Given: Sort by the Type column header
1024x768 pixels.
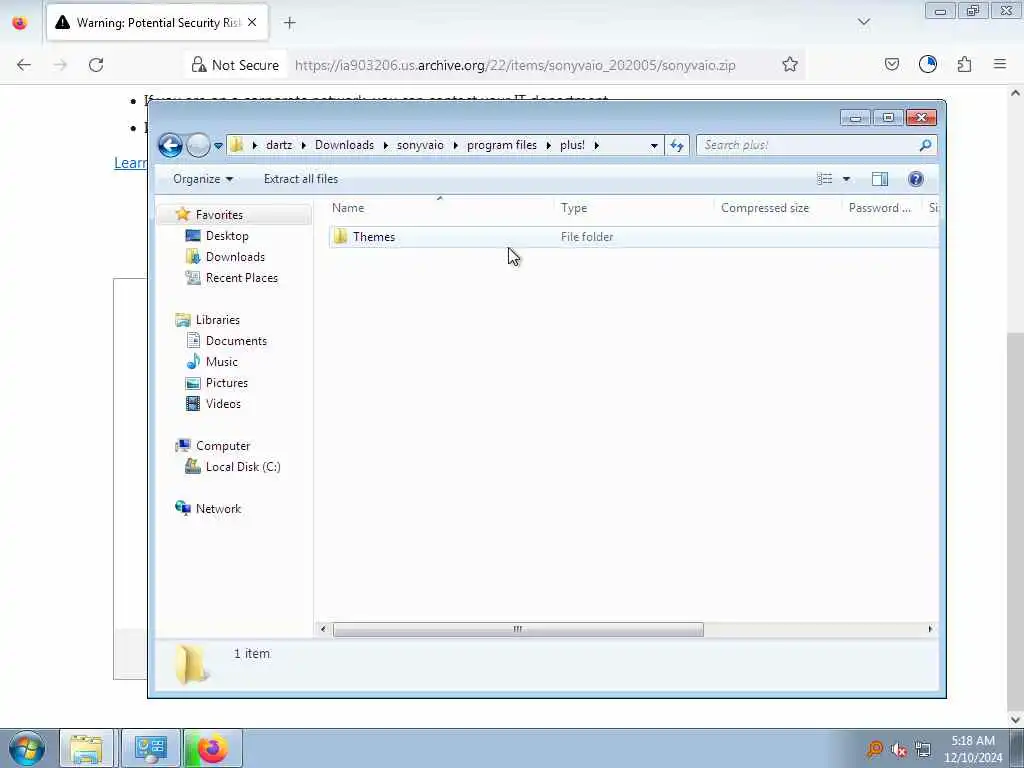Looking at the screenshot, I should [x=633, y=208].
